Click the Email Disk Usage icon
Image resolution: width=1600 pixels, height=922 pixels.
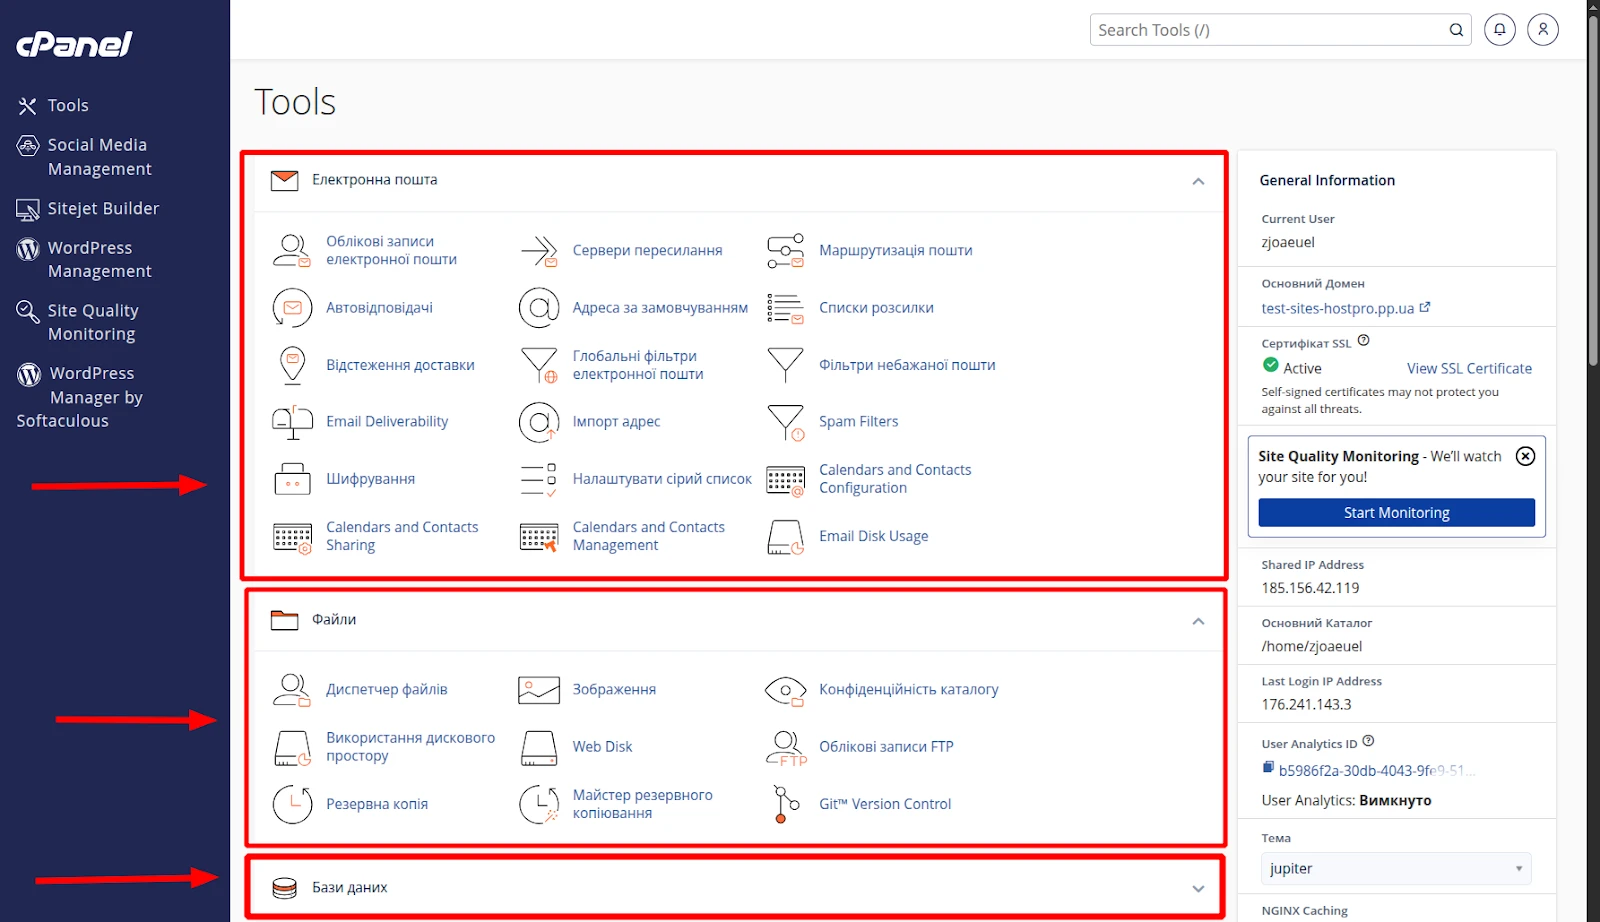(785, 537)
